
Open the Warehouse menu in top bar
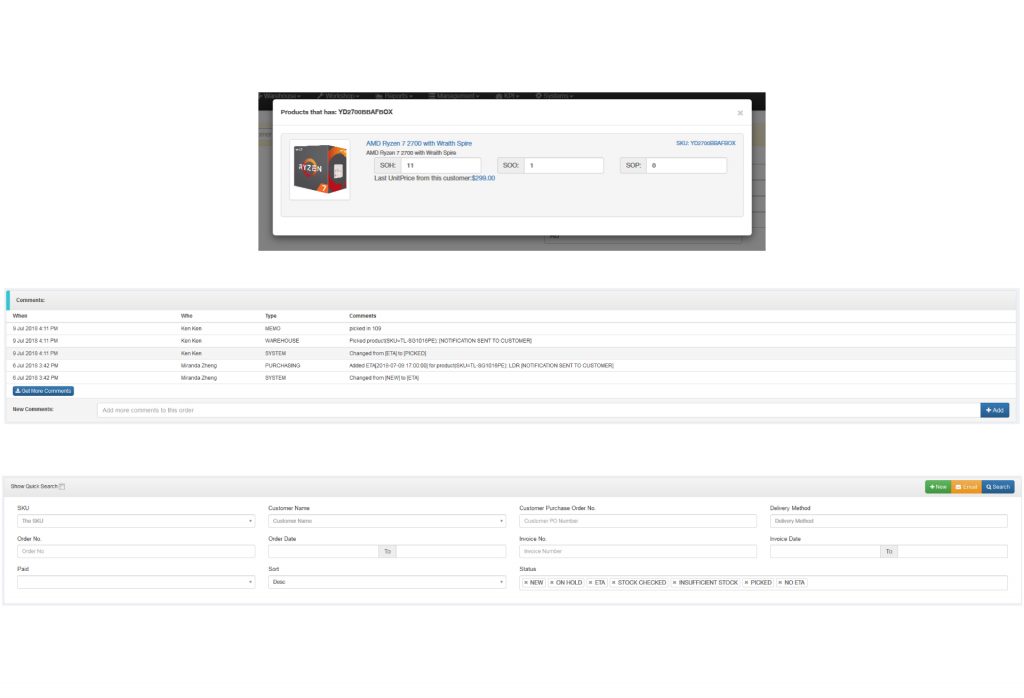tap(281, 96)
